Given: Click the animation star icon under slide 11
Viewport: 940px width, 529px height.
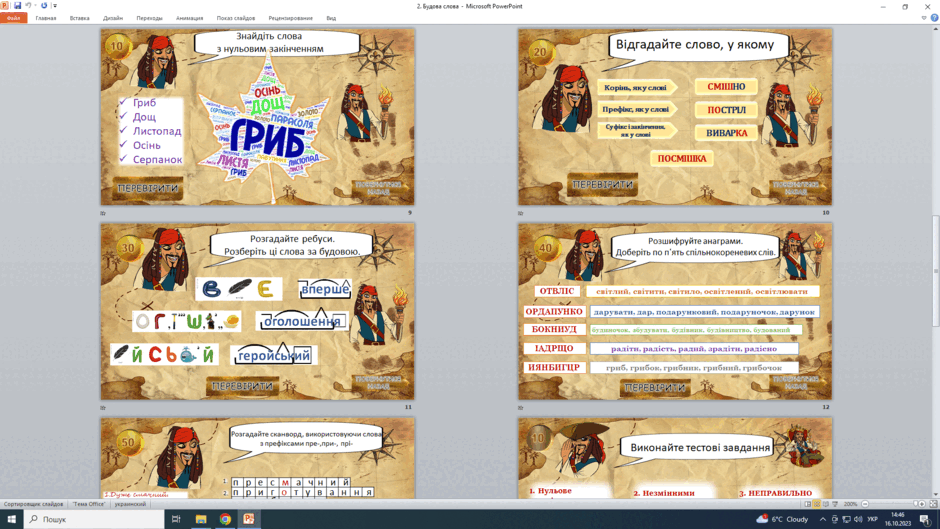Looking at the screenshot, I should (103, 407).
